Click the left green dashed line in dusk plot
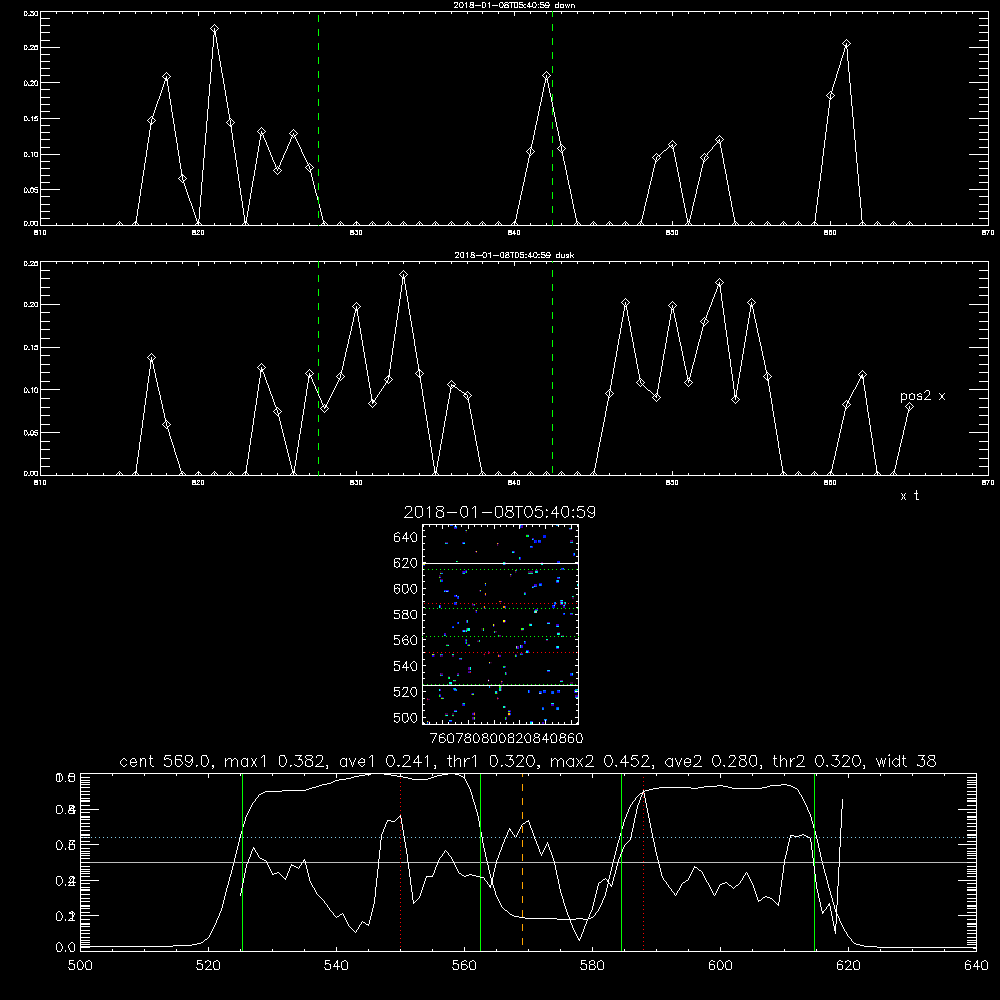The height and width of the screenshot is (1000, 1000). (318, 368)
